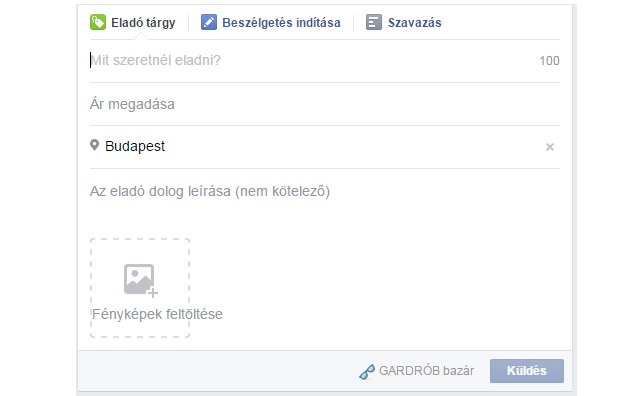This screenshot has width=644, height=396.
Task: Click the green Eladó tárgy tag icon
Action: pos(98,22)
